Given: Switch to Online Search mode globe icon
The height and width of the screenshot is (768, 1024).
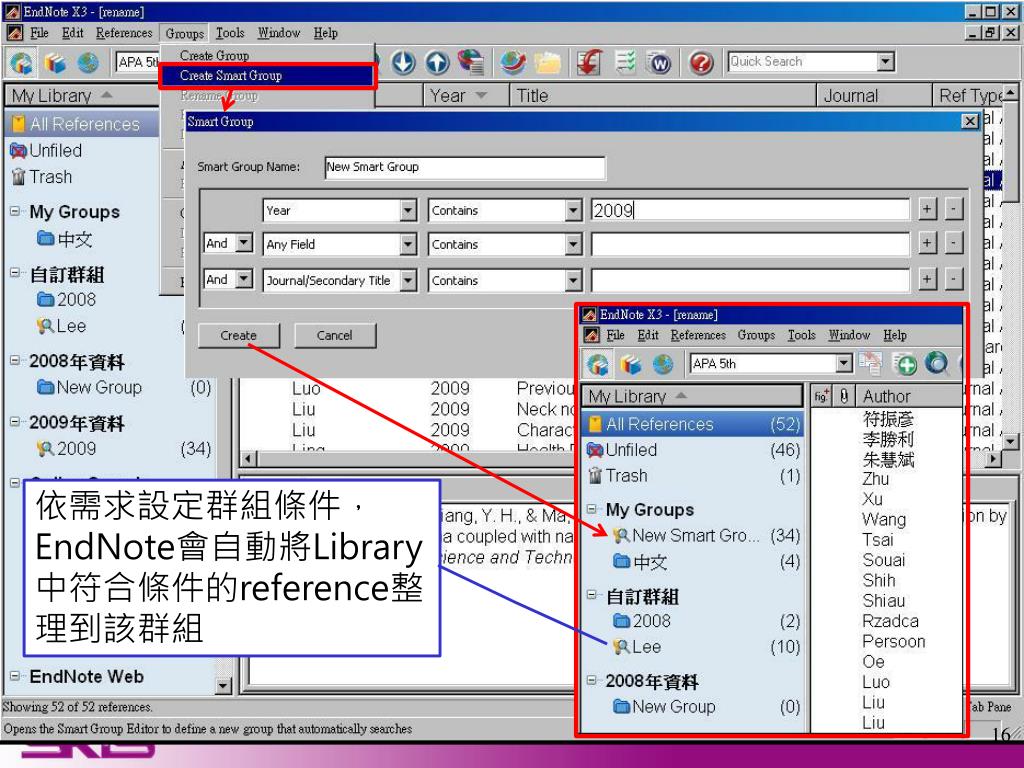Looking at the screenshot, I should click(x=88, y=63).
